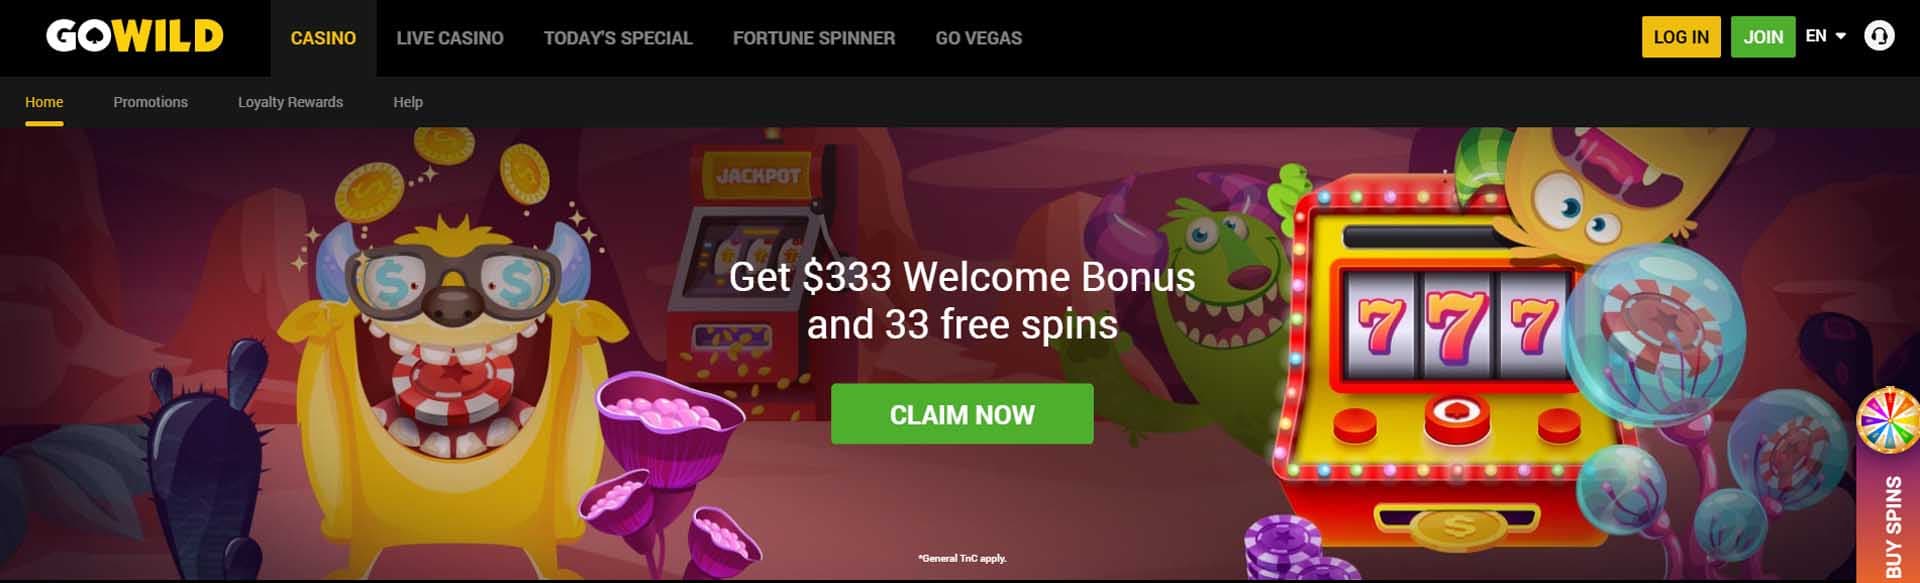
Task: Open the General TnC apply link
Action: pyautogui.click(x=962, y=558)
